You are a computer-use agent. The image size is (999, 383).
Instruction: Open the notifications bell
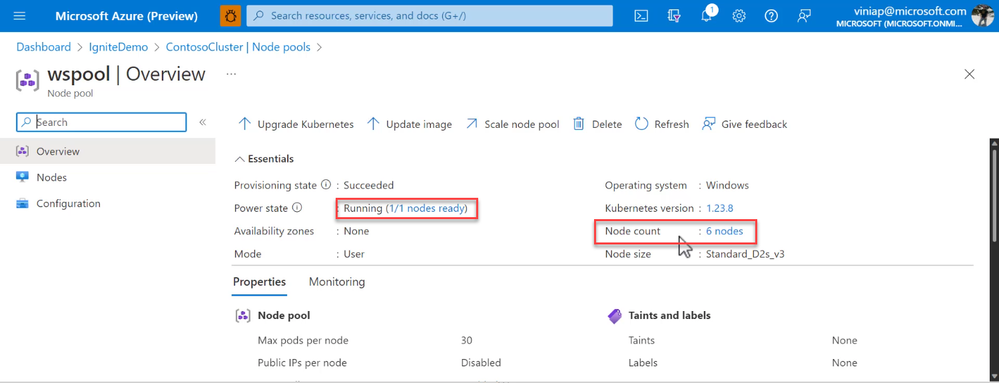[707, 16]
